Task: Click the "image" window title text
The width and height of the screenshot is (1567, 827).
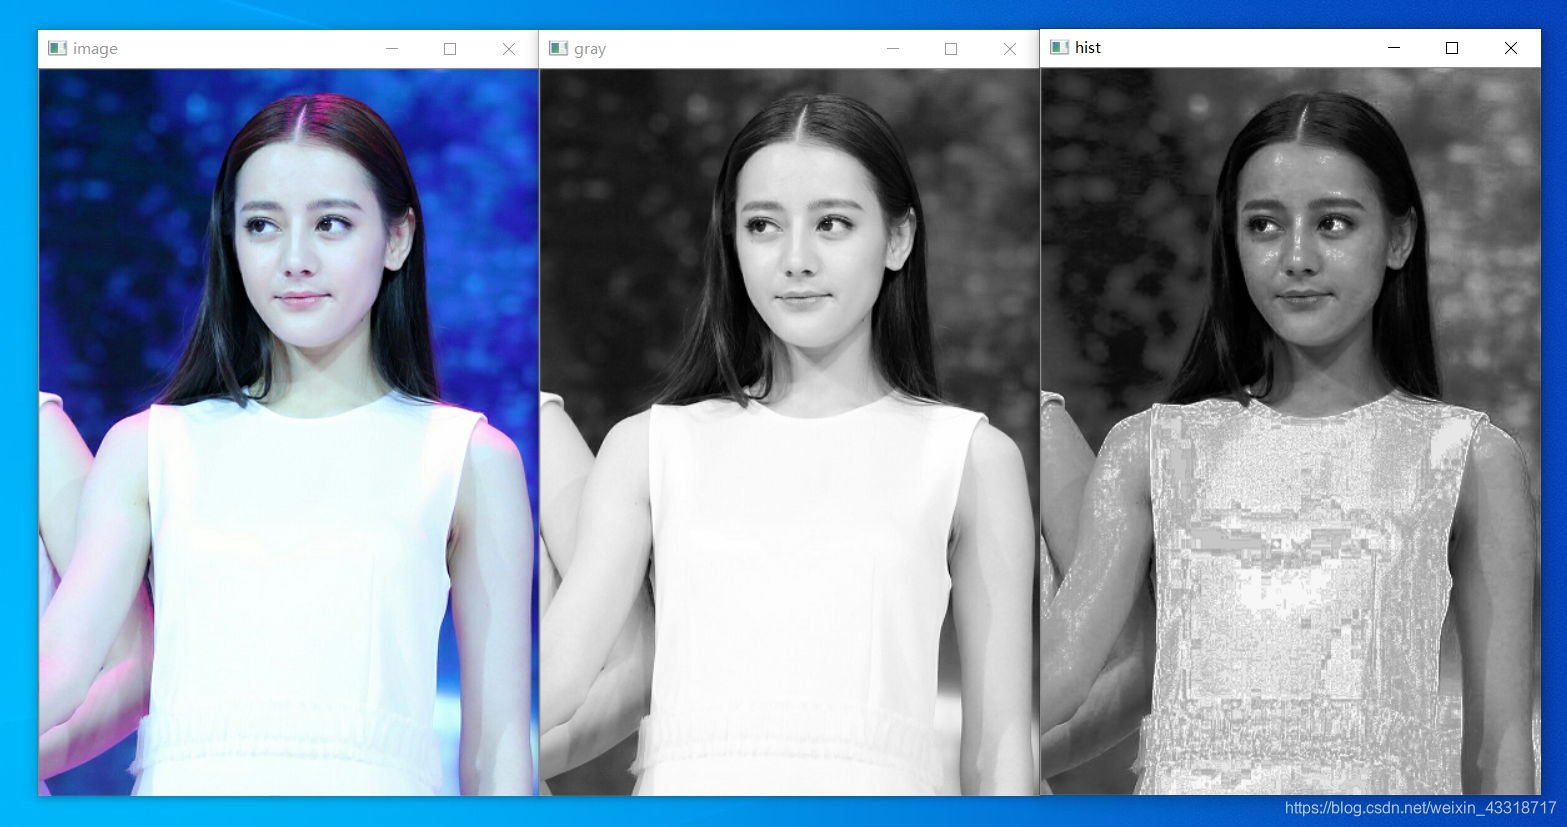Action: 95,49
